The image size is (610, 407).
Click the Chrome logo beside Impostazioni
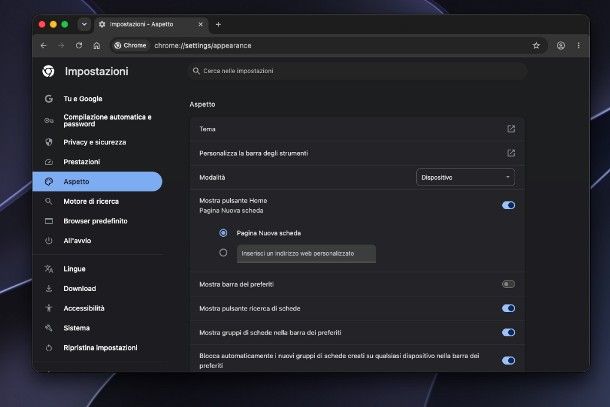tap(49, 71)
